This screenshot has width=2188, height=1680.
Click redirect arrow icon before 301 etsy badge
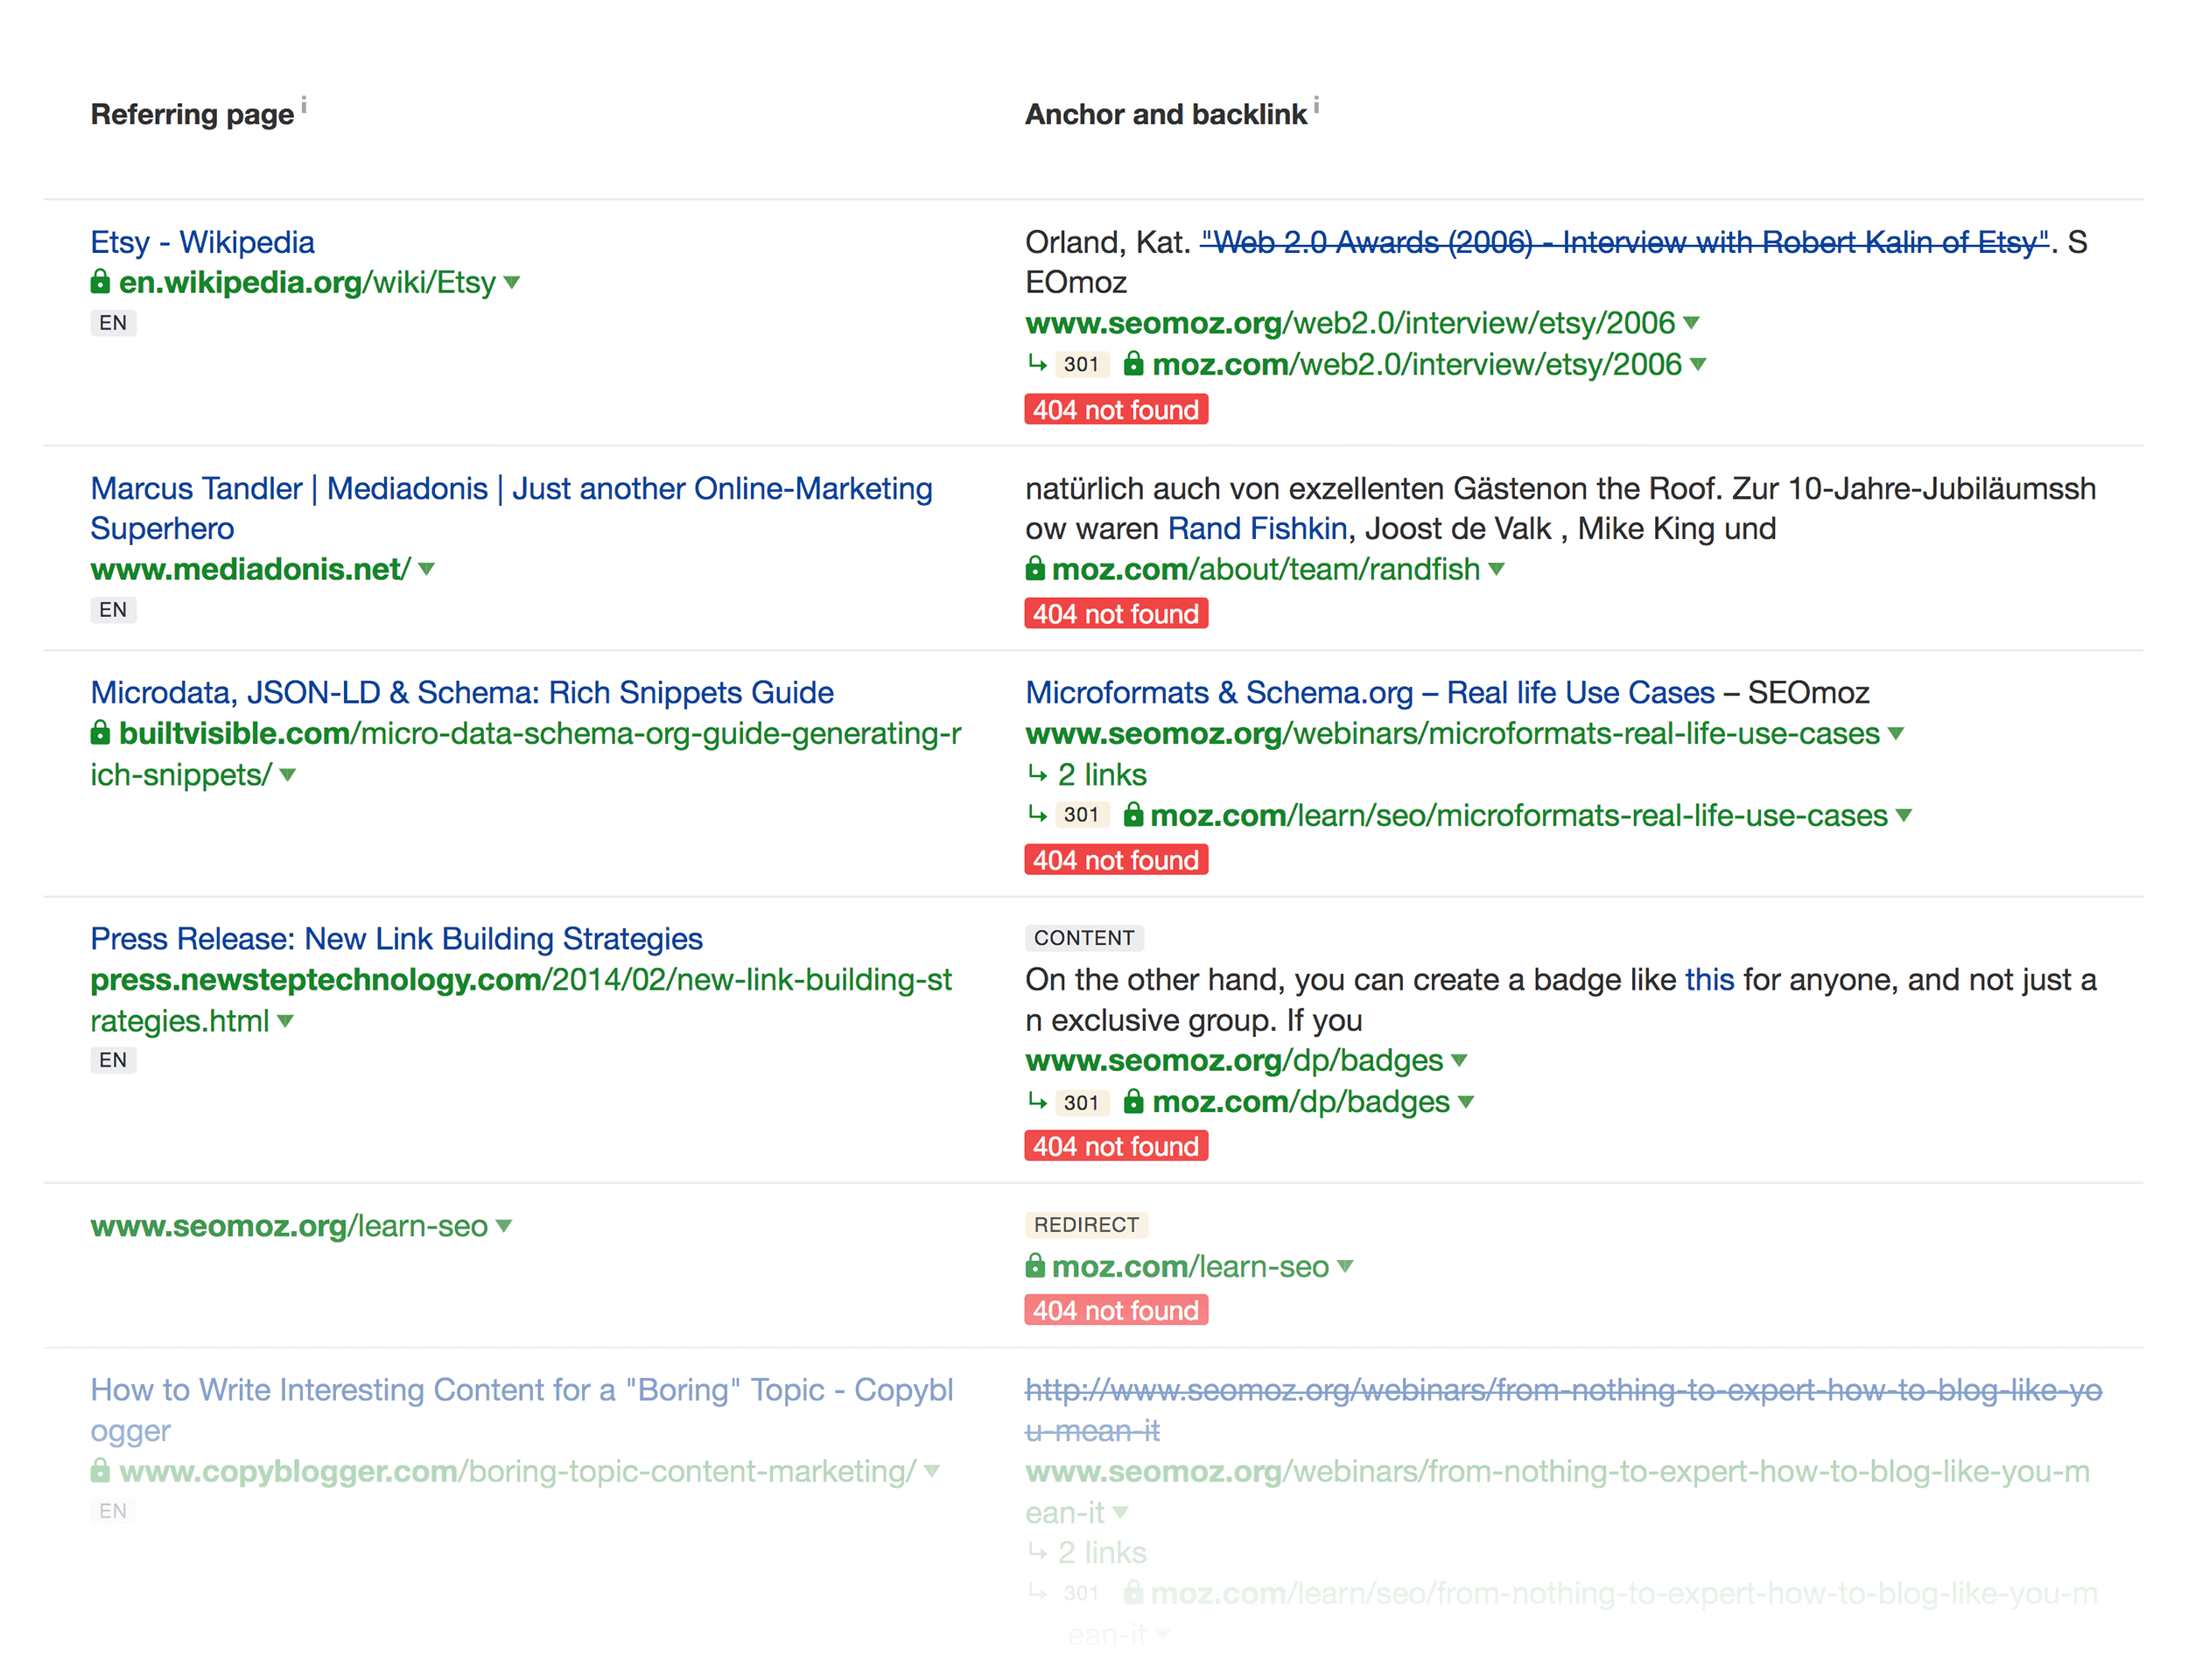click(1037, 363)
